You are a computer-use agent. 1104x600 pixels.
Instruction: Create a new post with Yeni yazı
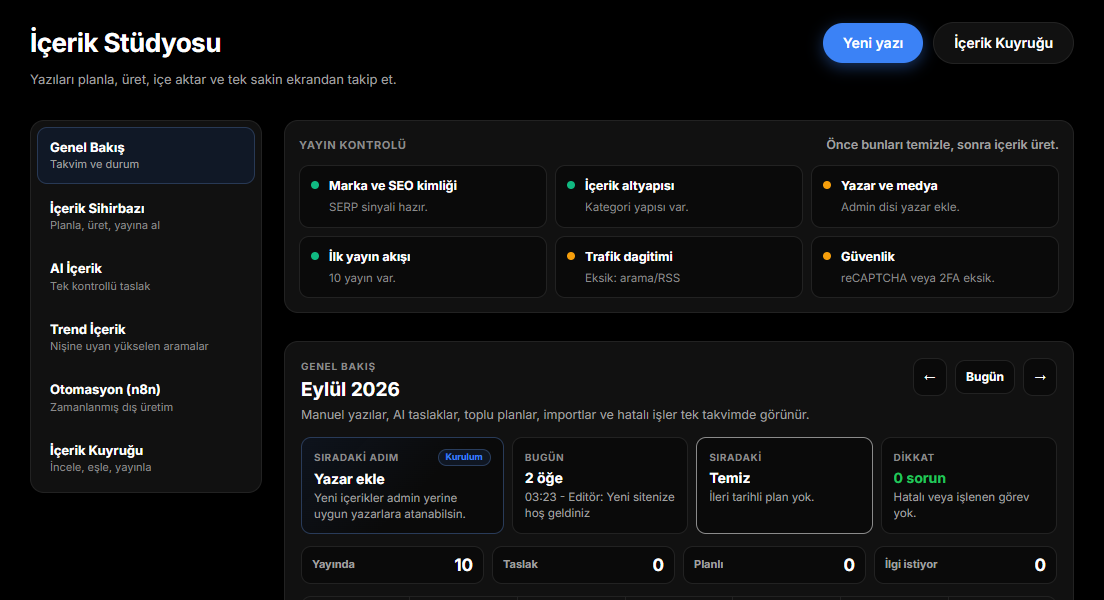point(872,43)
